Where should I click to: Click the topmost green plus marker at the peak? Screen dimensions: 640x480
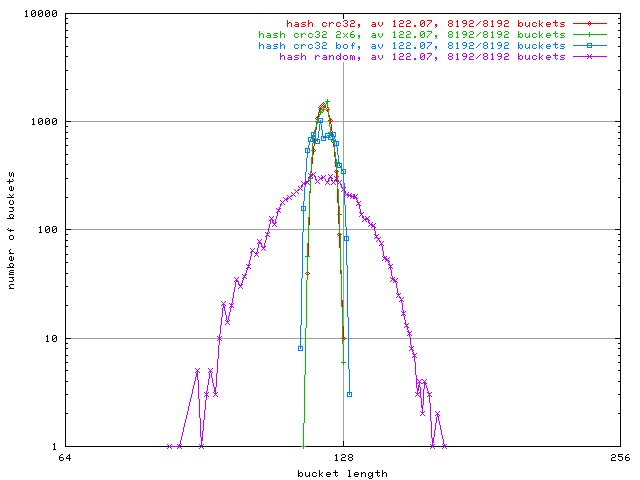(x=327, y=102)
